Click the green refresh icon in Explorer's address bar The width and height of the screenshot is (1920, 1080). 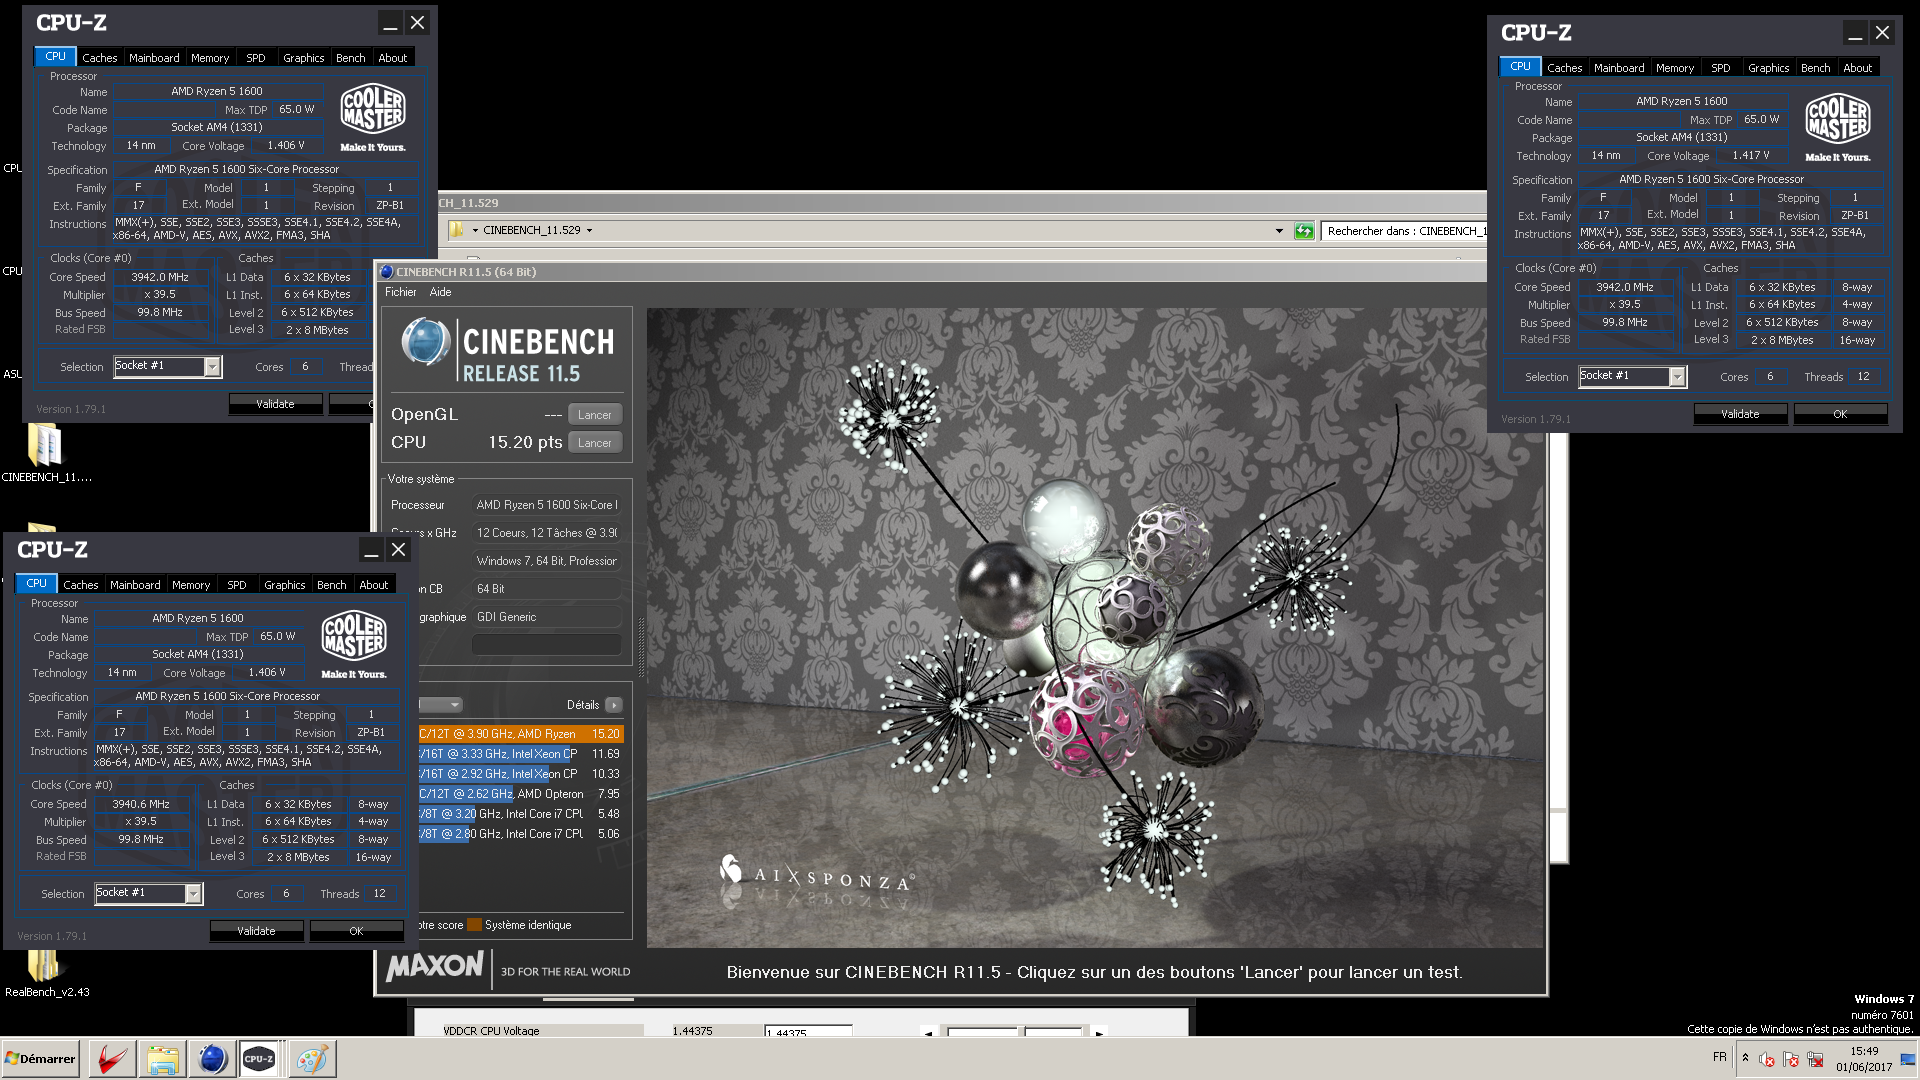pos(1304,231)
